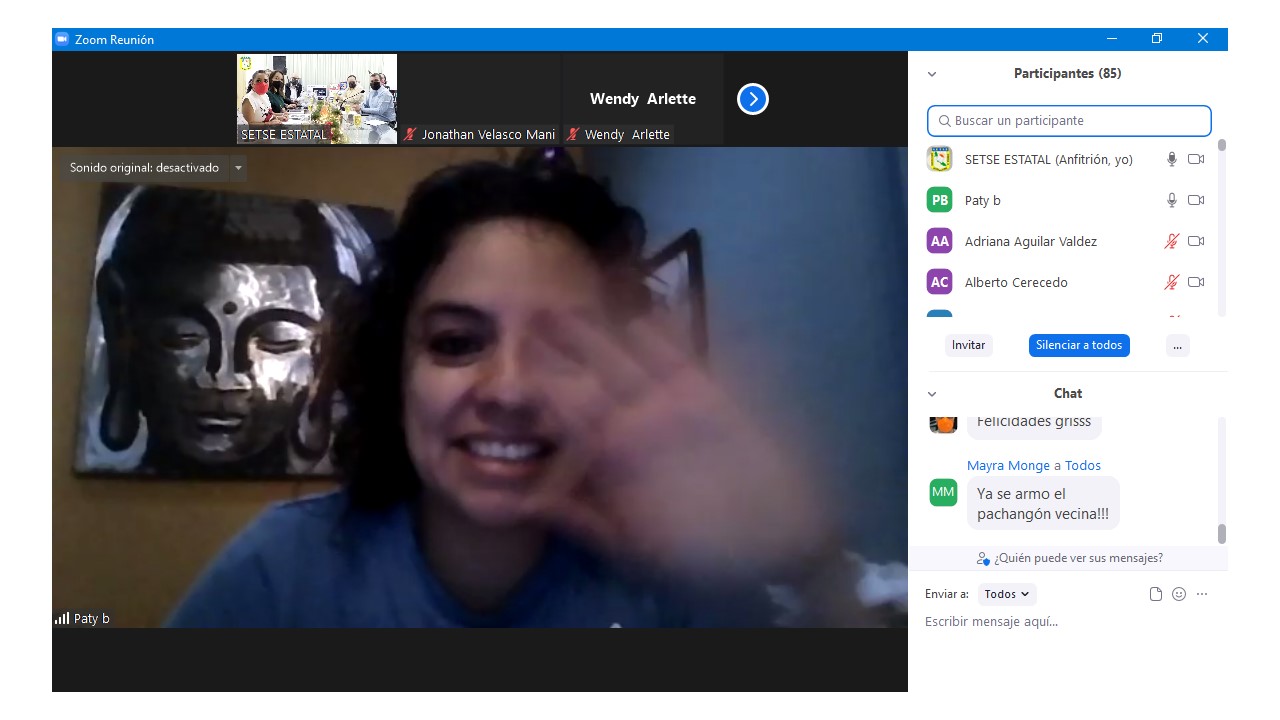
Task: Open the emoji picker in chat
Action: click(x=1179, y=594)
